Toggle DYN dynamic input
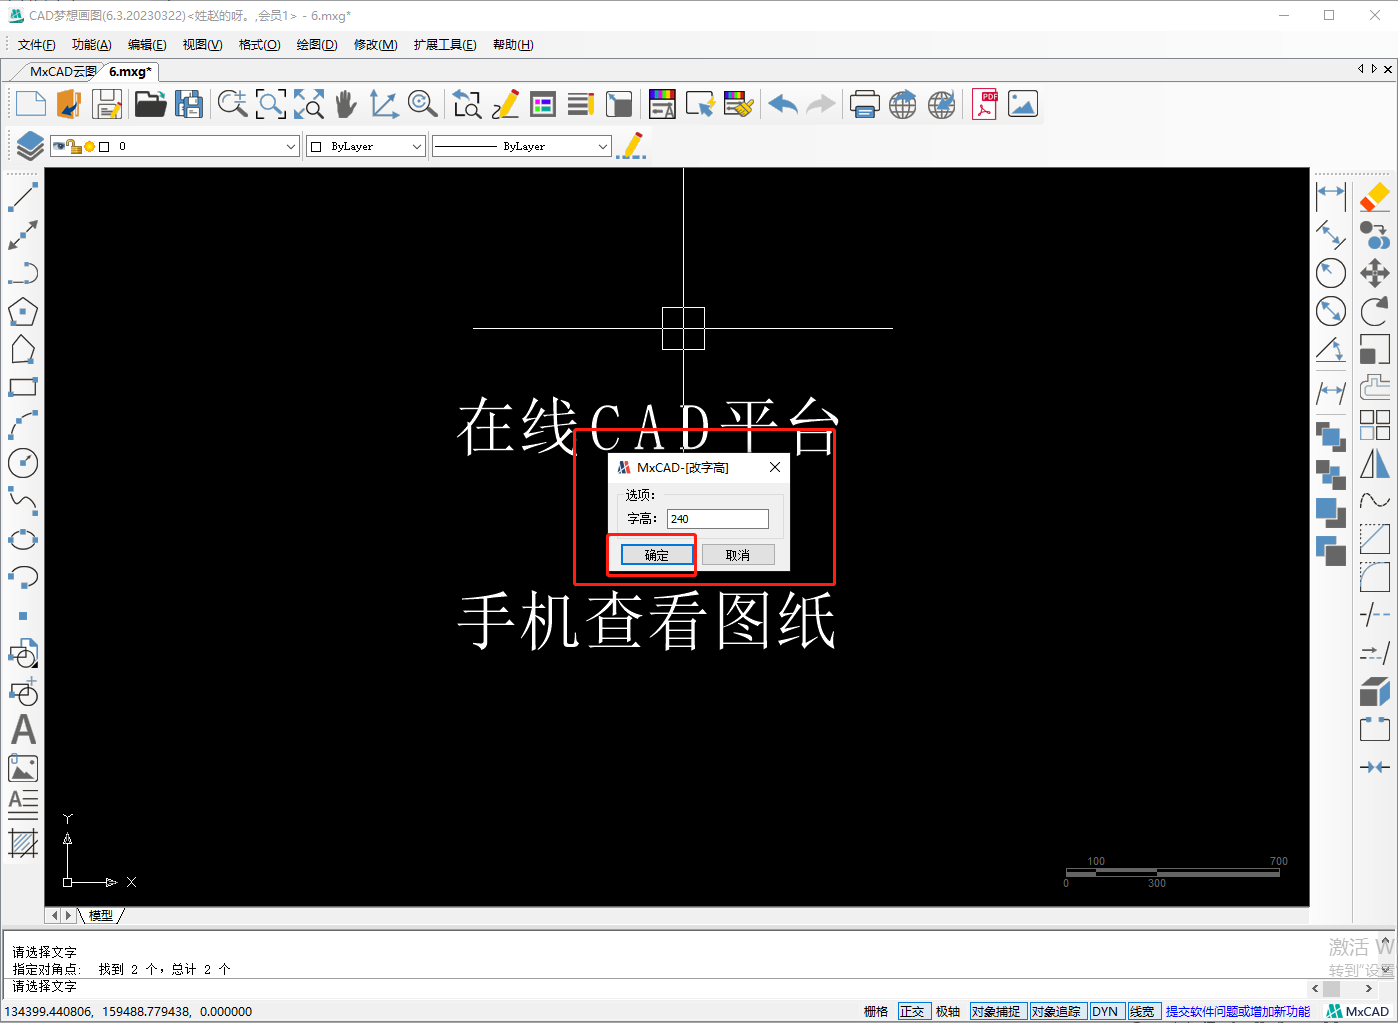1398x1023 pixels. pyautogui.click(x=1105, y=1011)
